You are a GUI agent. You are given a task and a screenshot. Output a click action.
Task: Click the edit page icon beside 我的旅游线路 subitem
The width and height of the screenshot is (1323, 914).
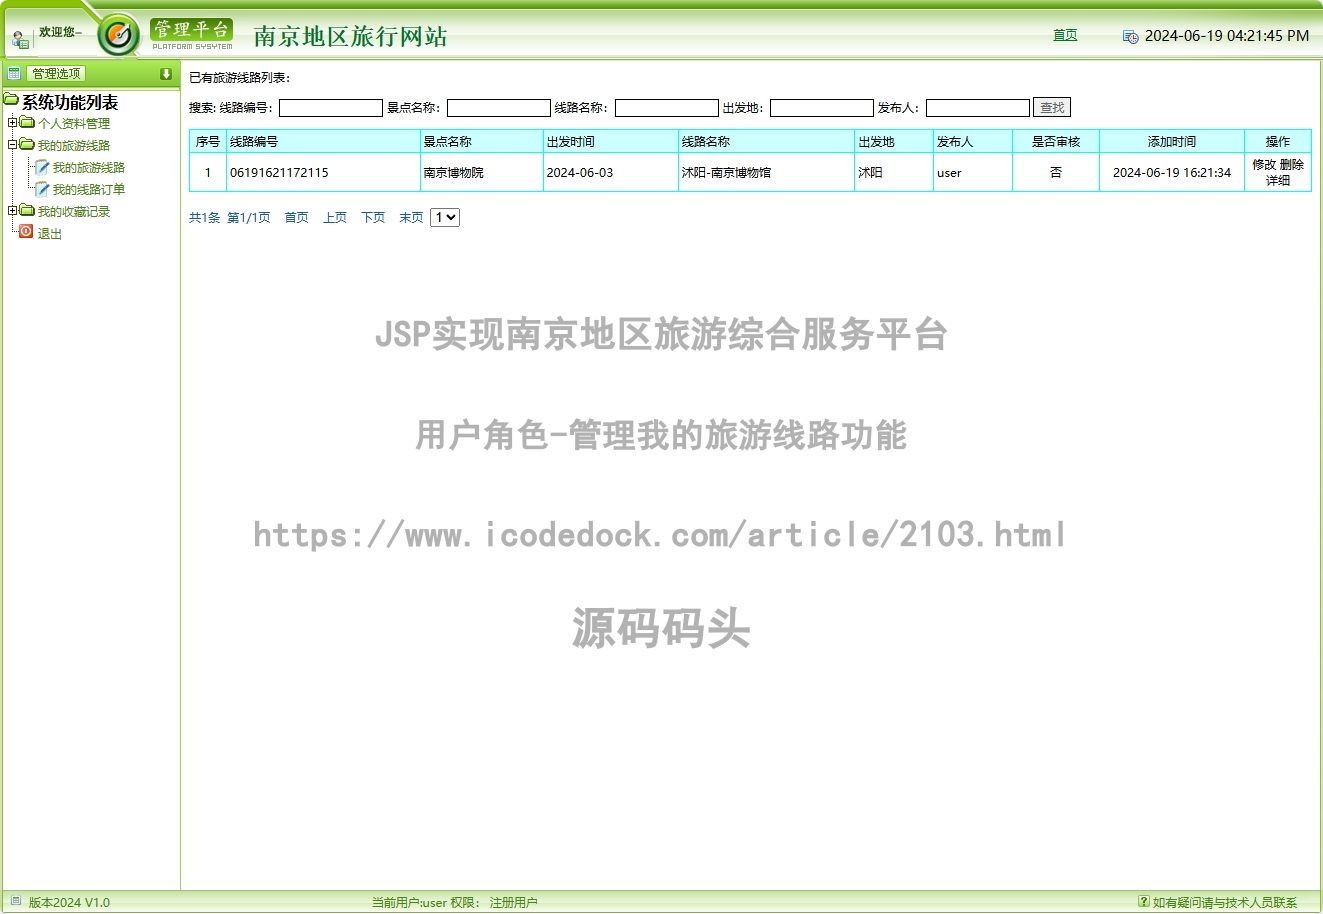42,167
